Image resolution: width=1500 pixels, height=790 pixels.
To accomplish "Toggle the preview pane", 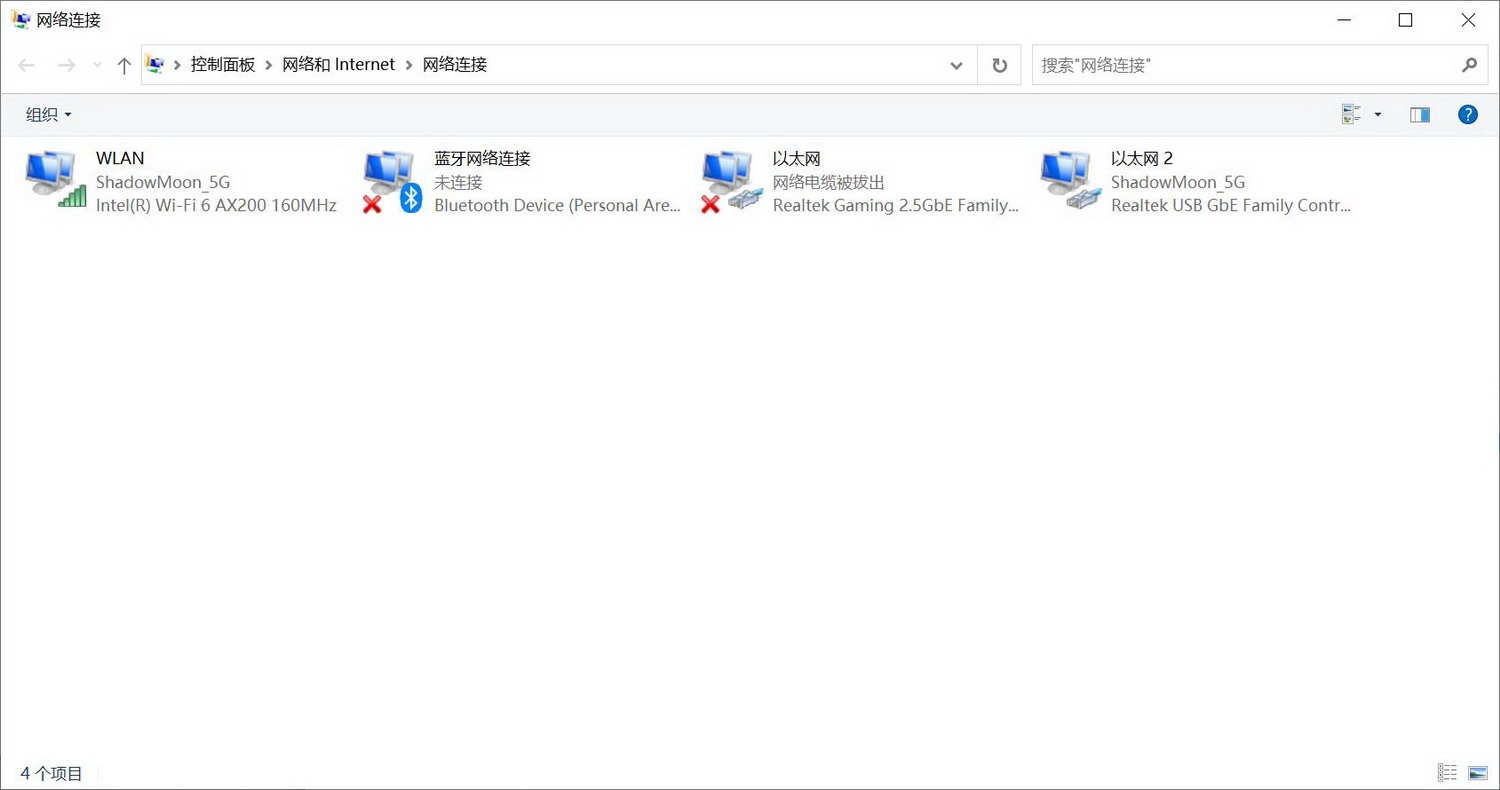I will coord(1420,115).
